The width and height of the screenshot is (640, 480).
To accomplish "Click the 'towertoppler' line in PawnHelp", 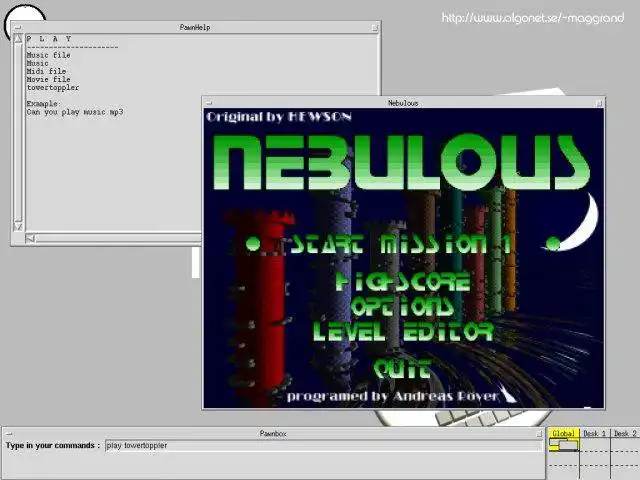I will [x=53, y=88].
